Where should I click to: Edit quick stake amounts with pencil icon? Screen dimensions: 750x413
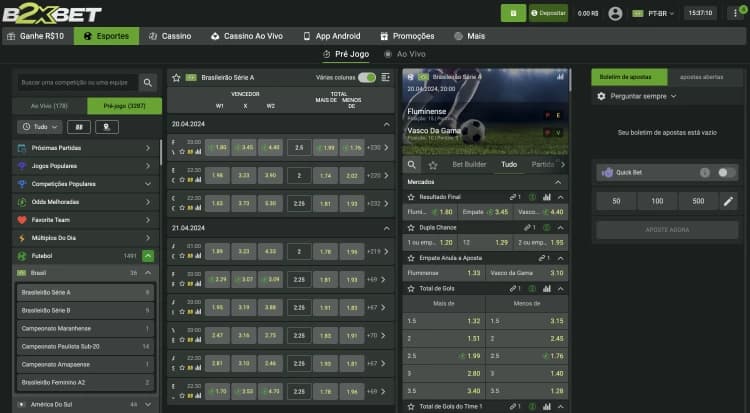point(728,201)
